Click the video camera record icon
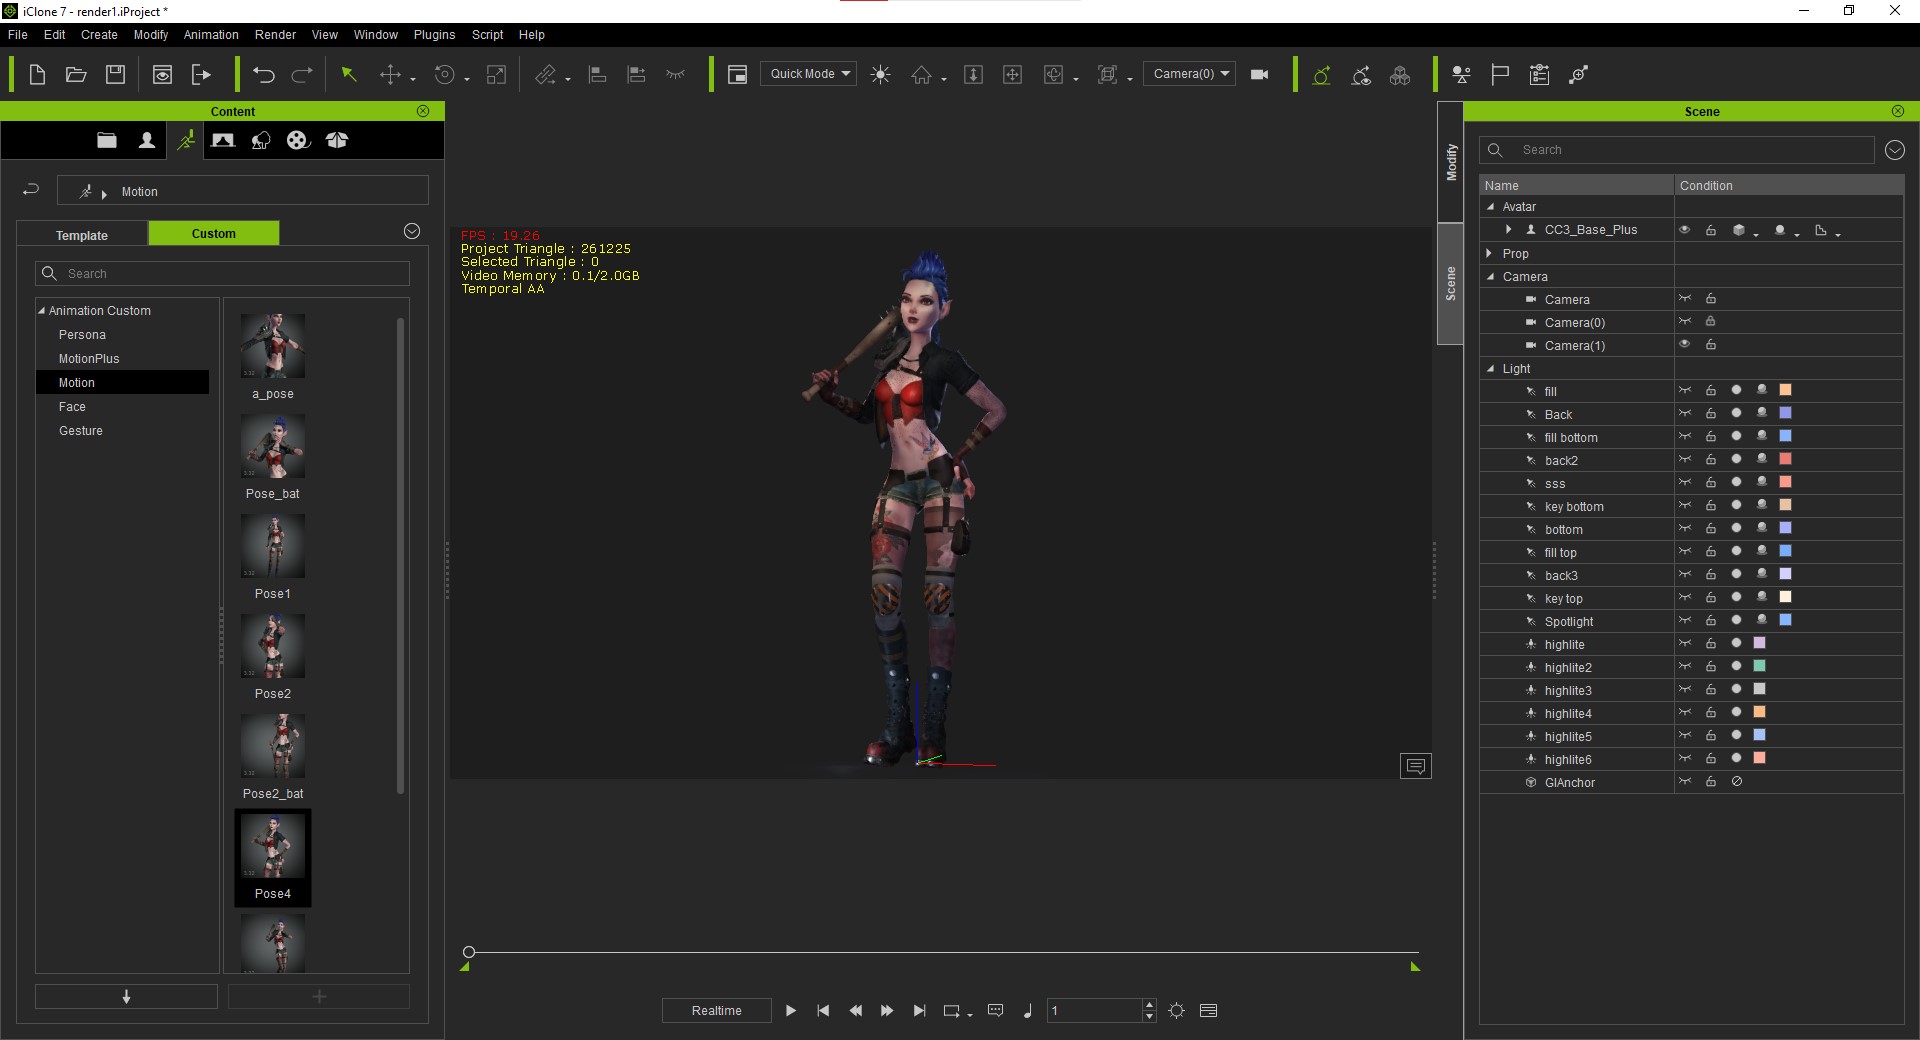 pos(1260,74)
